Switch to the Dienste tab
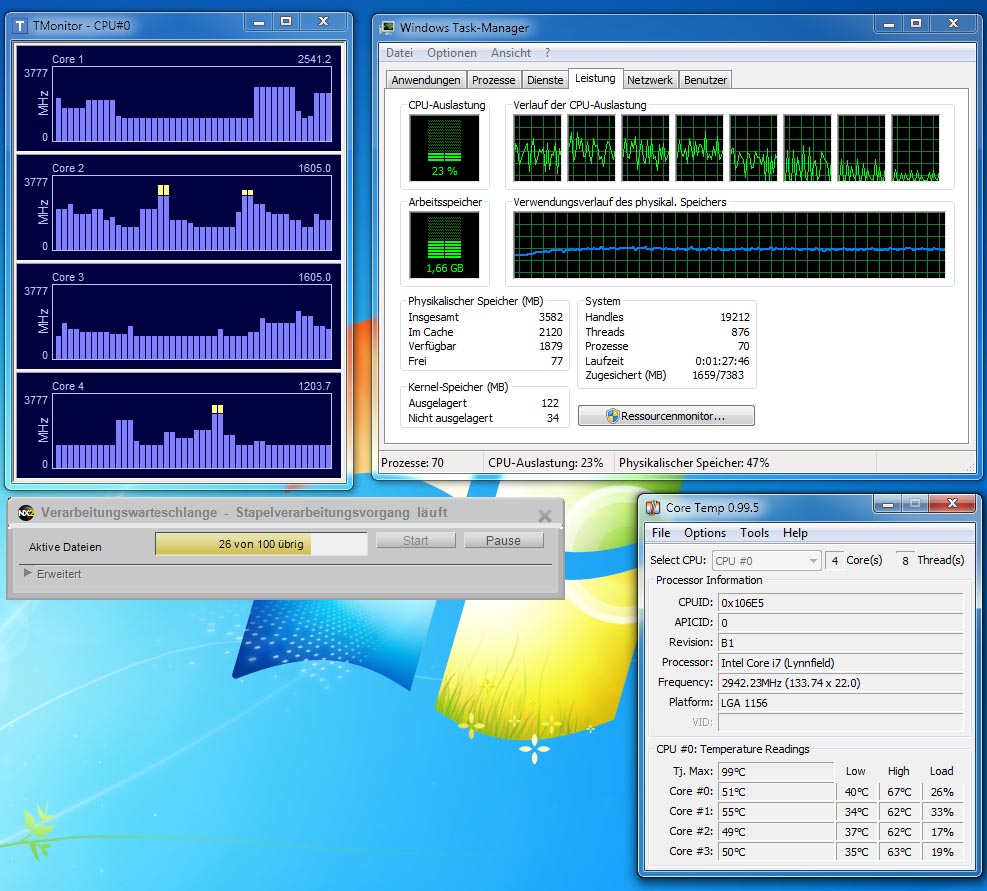This screenshot has width=987, height=891. pyautogui.click(x=545, y=80)
